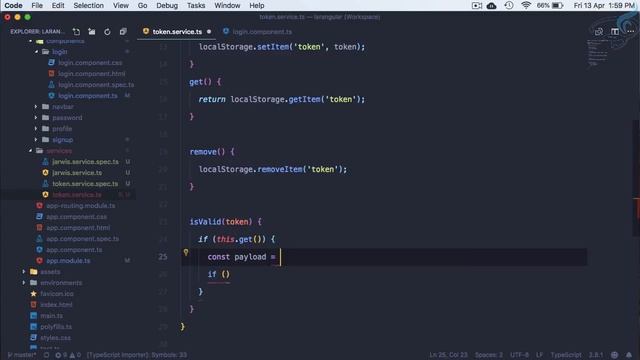This screenshot has width=640, height=360.
Task: Open login.component.html in Explorer
Action: 91,73
